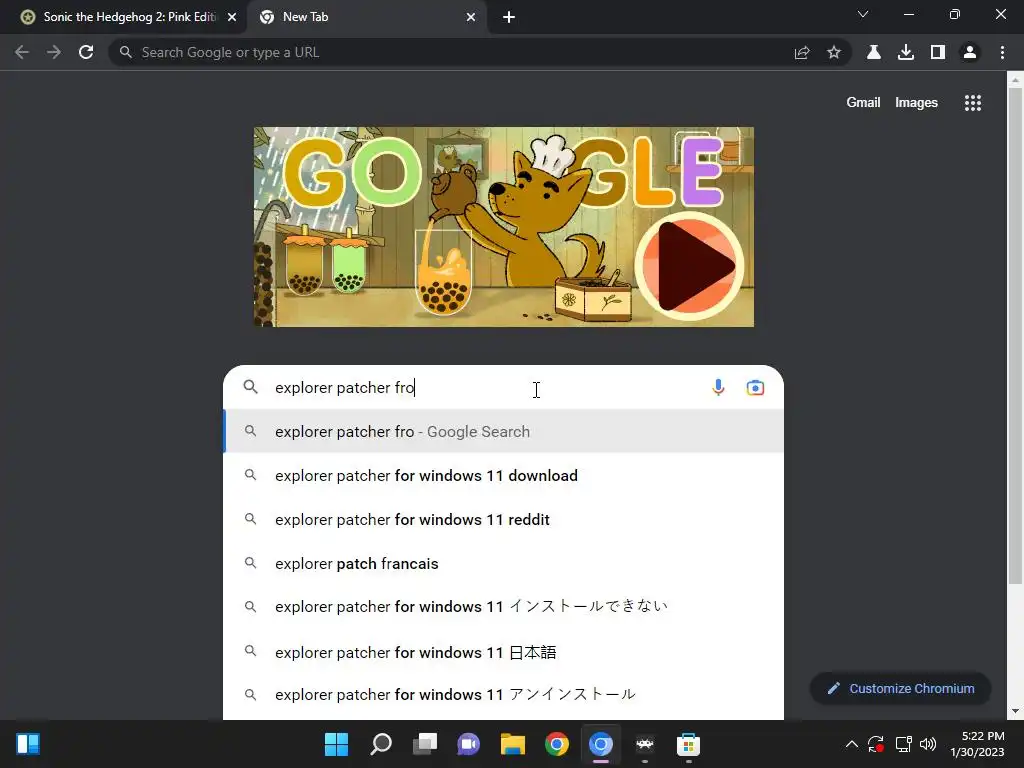
Task: Select suggestion 'explorer patcher for windows 11 日本語'
Action: pyautogui.click(x=504, y=651)
